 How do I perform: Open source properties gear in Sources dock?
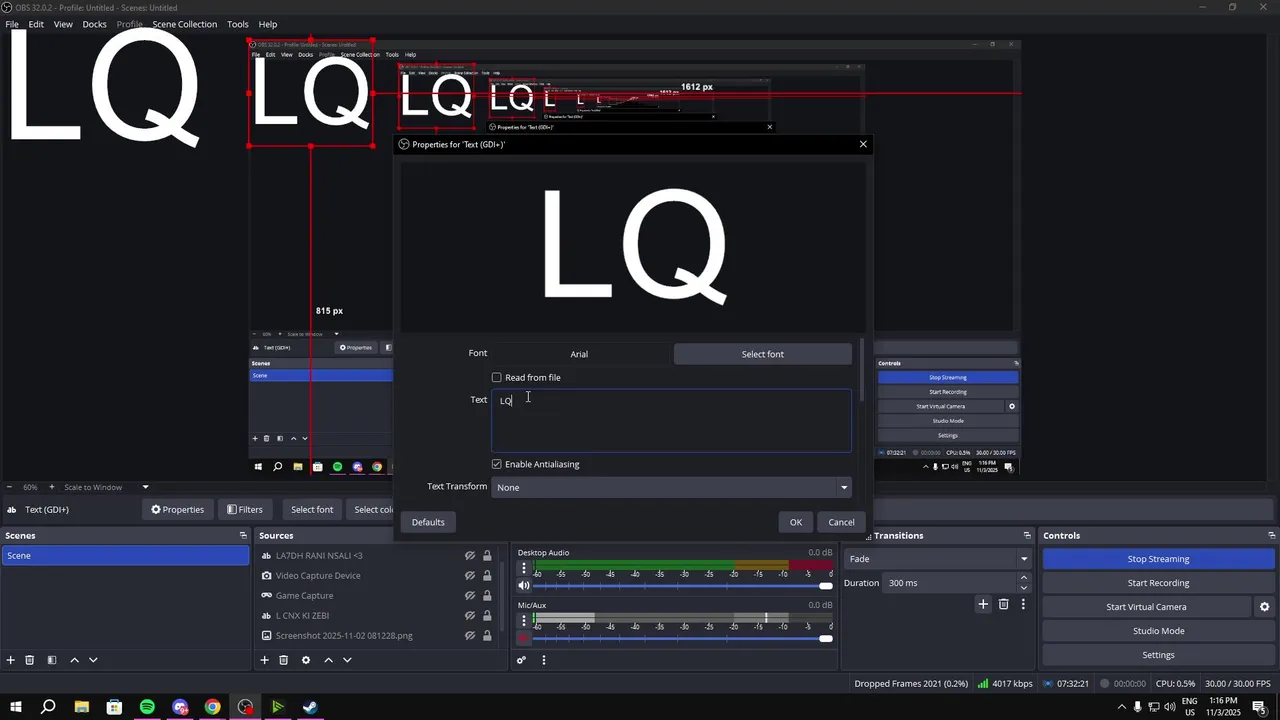pyautogui.click(x=306, y=660)
